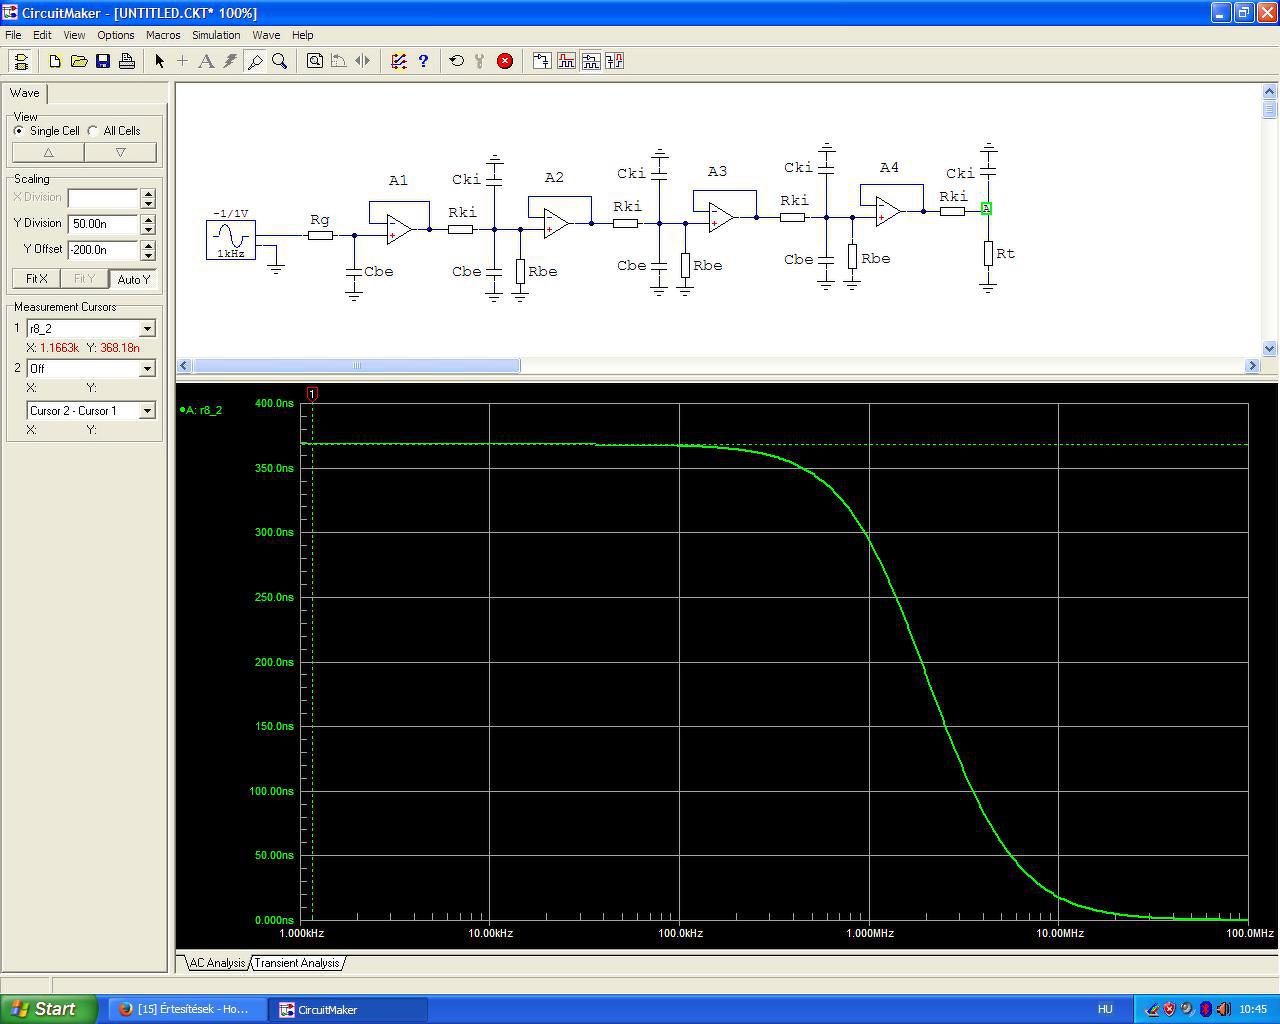Select the Wire tool crosshair icon
Screen dimensions: 1280x1024
coord(182,61)
